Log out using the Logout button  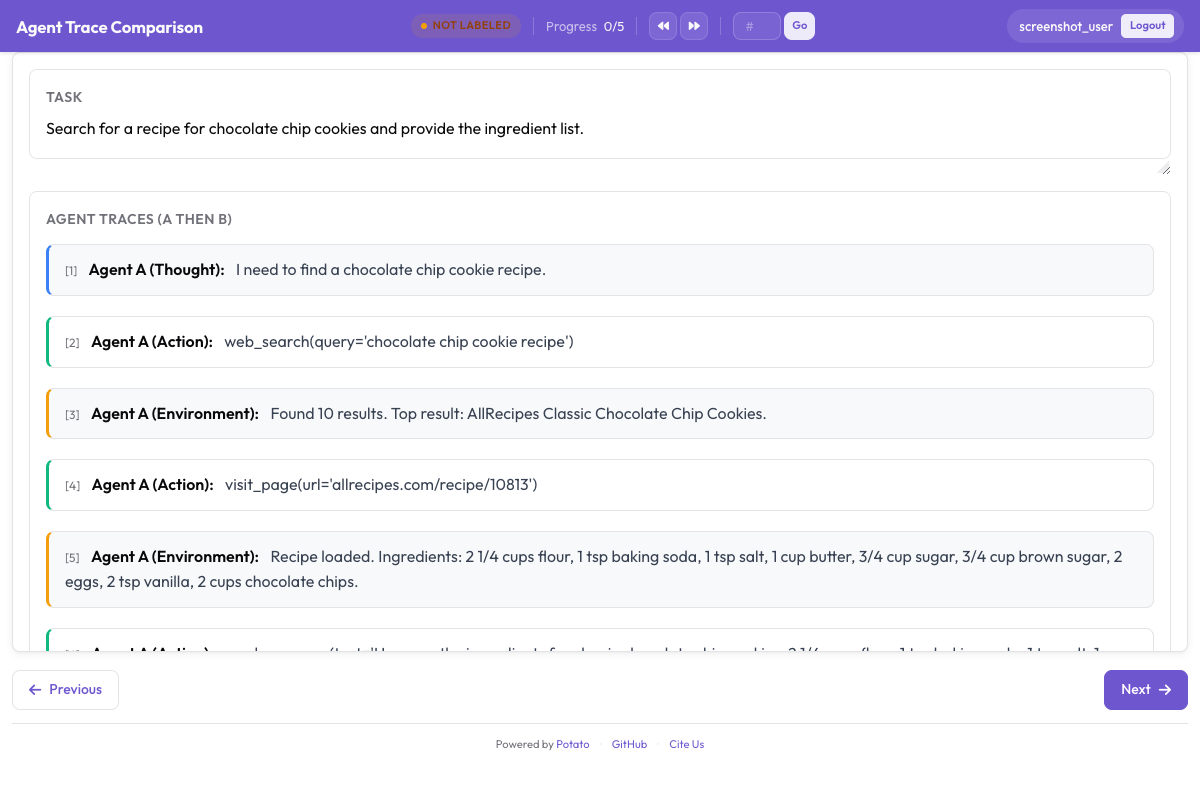tap(1147, 26)
